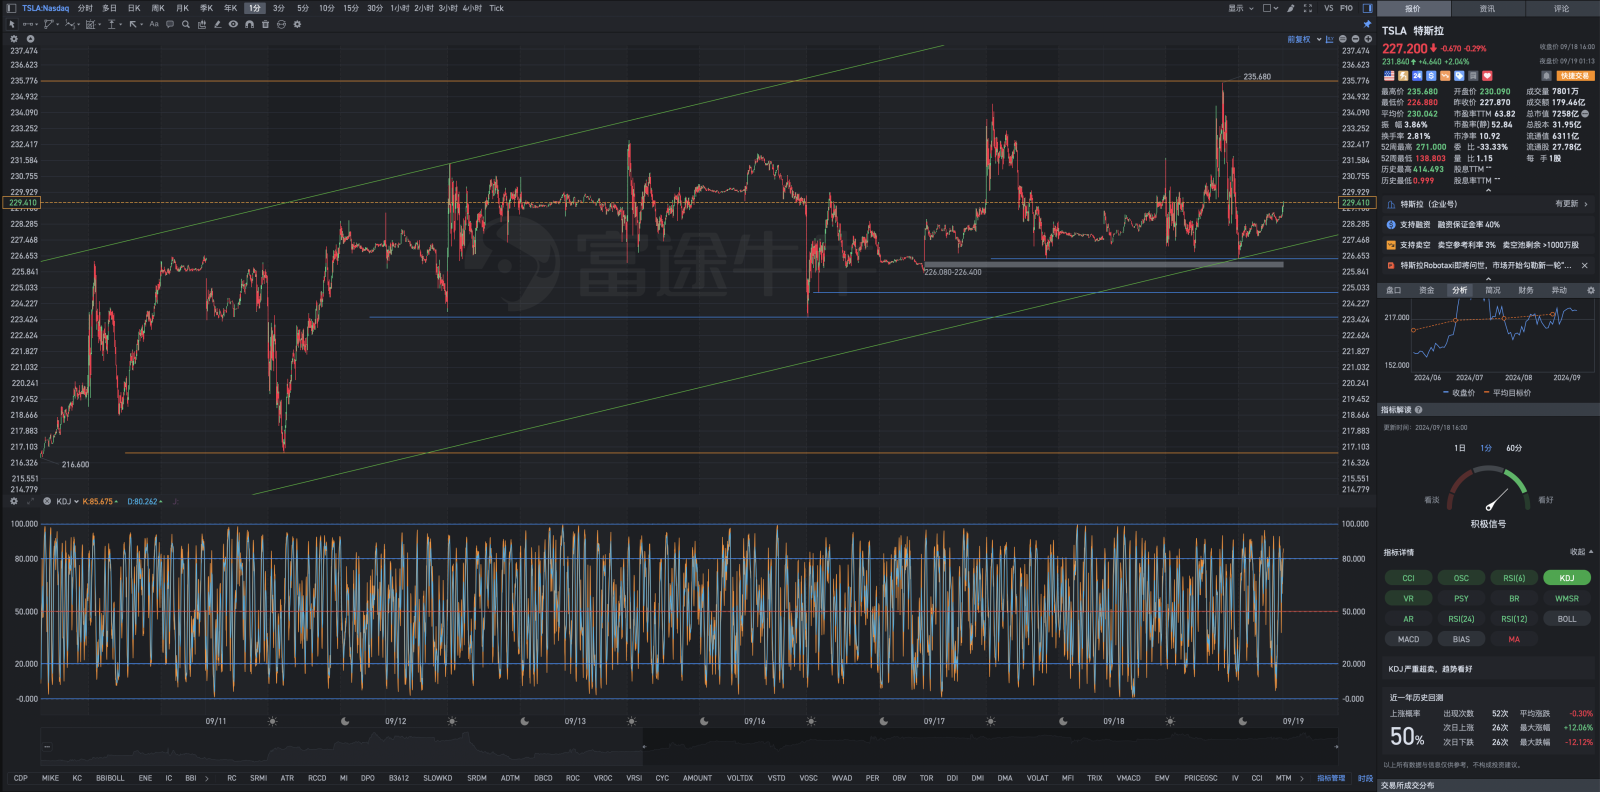Screen dimensions: 1600x792
Task: Click the brush style icon
Action: 1291,8
